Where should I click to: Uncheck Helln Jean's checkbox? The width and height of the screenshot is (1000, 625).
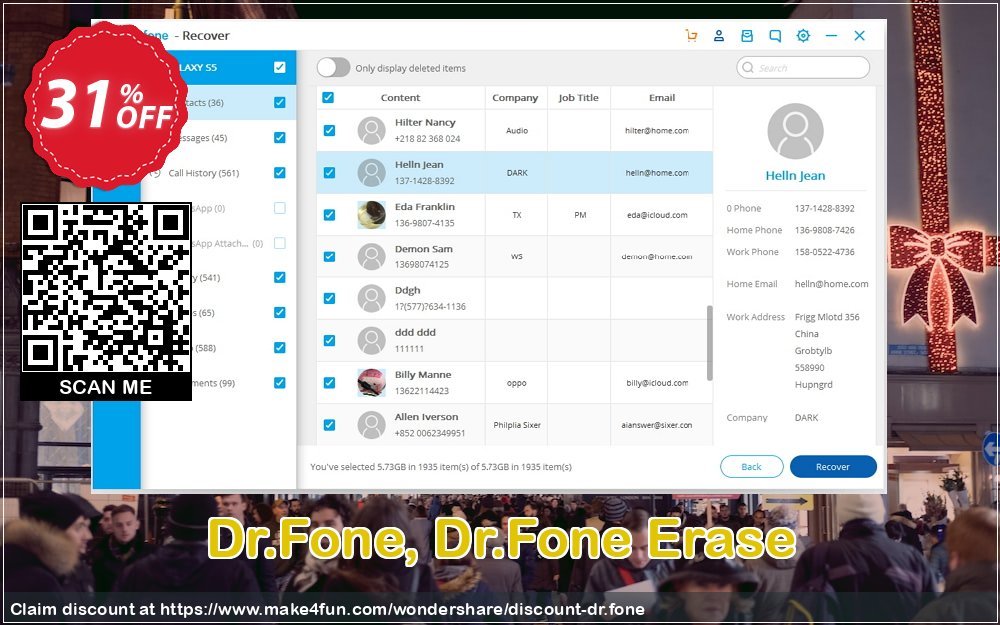pyautogui.click(x=329, y=173)
